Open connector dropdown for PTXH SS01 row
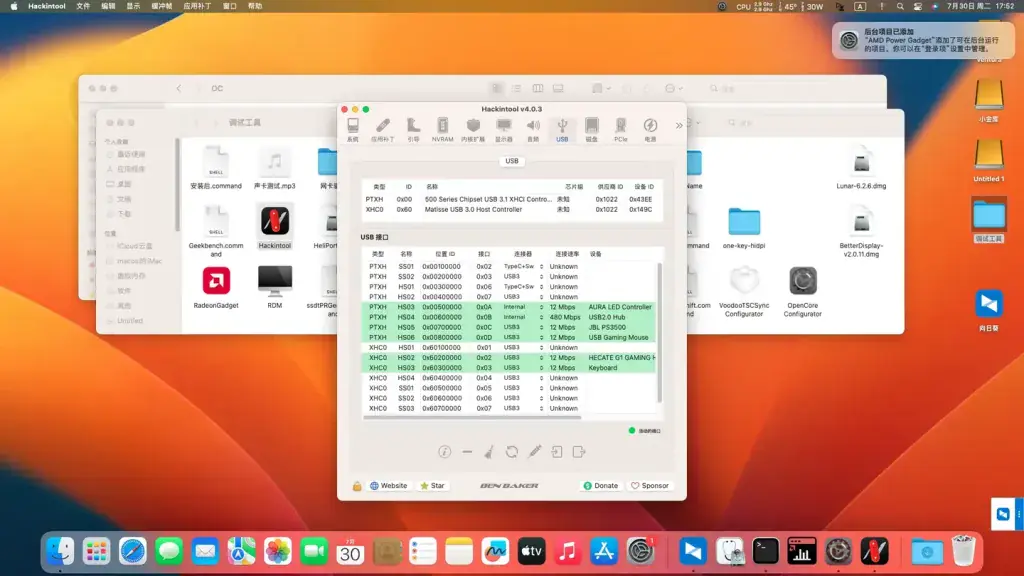The image size is (1024, 576). pos(541,266)
